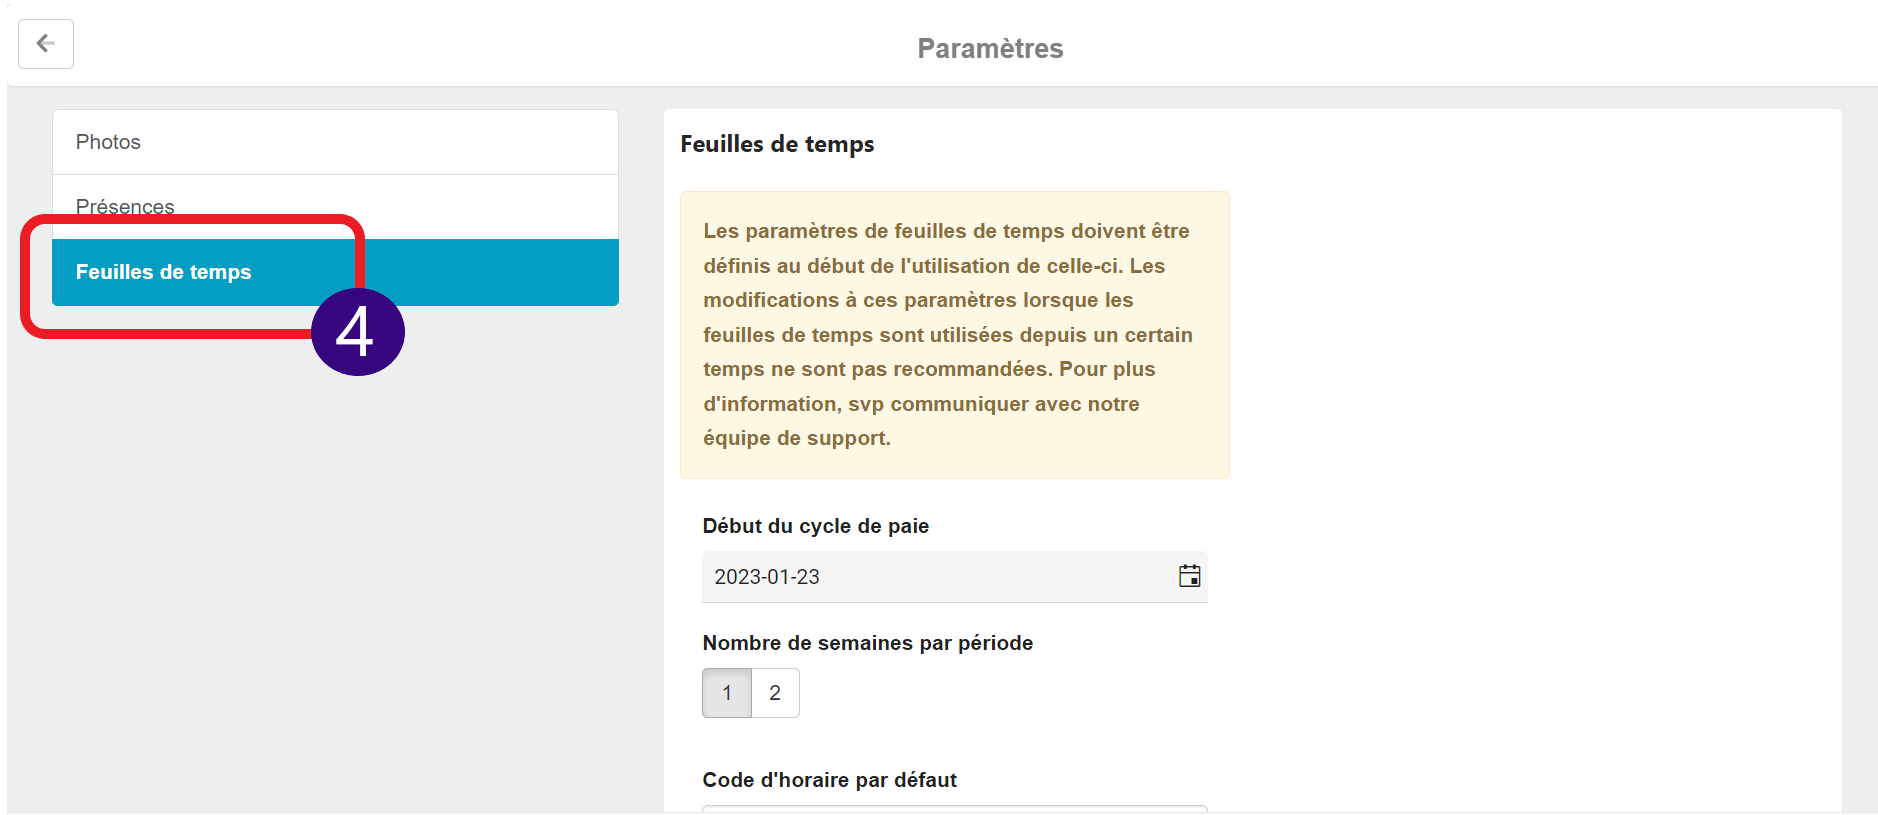Click the yellow warning notice box
The height and width of the screenshot is (815, 1878).
tap(955, 335)
